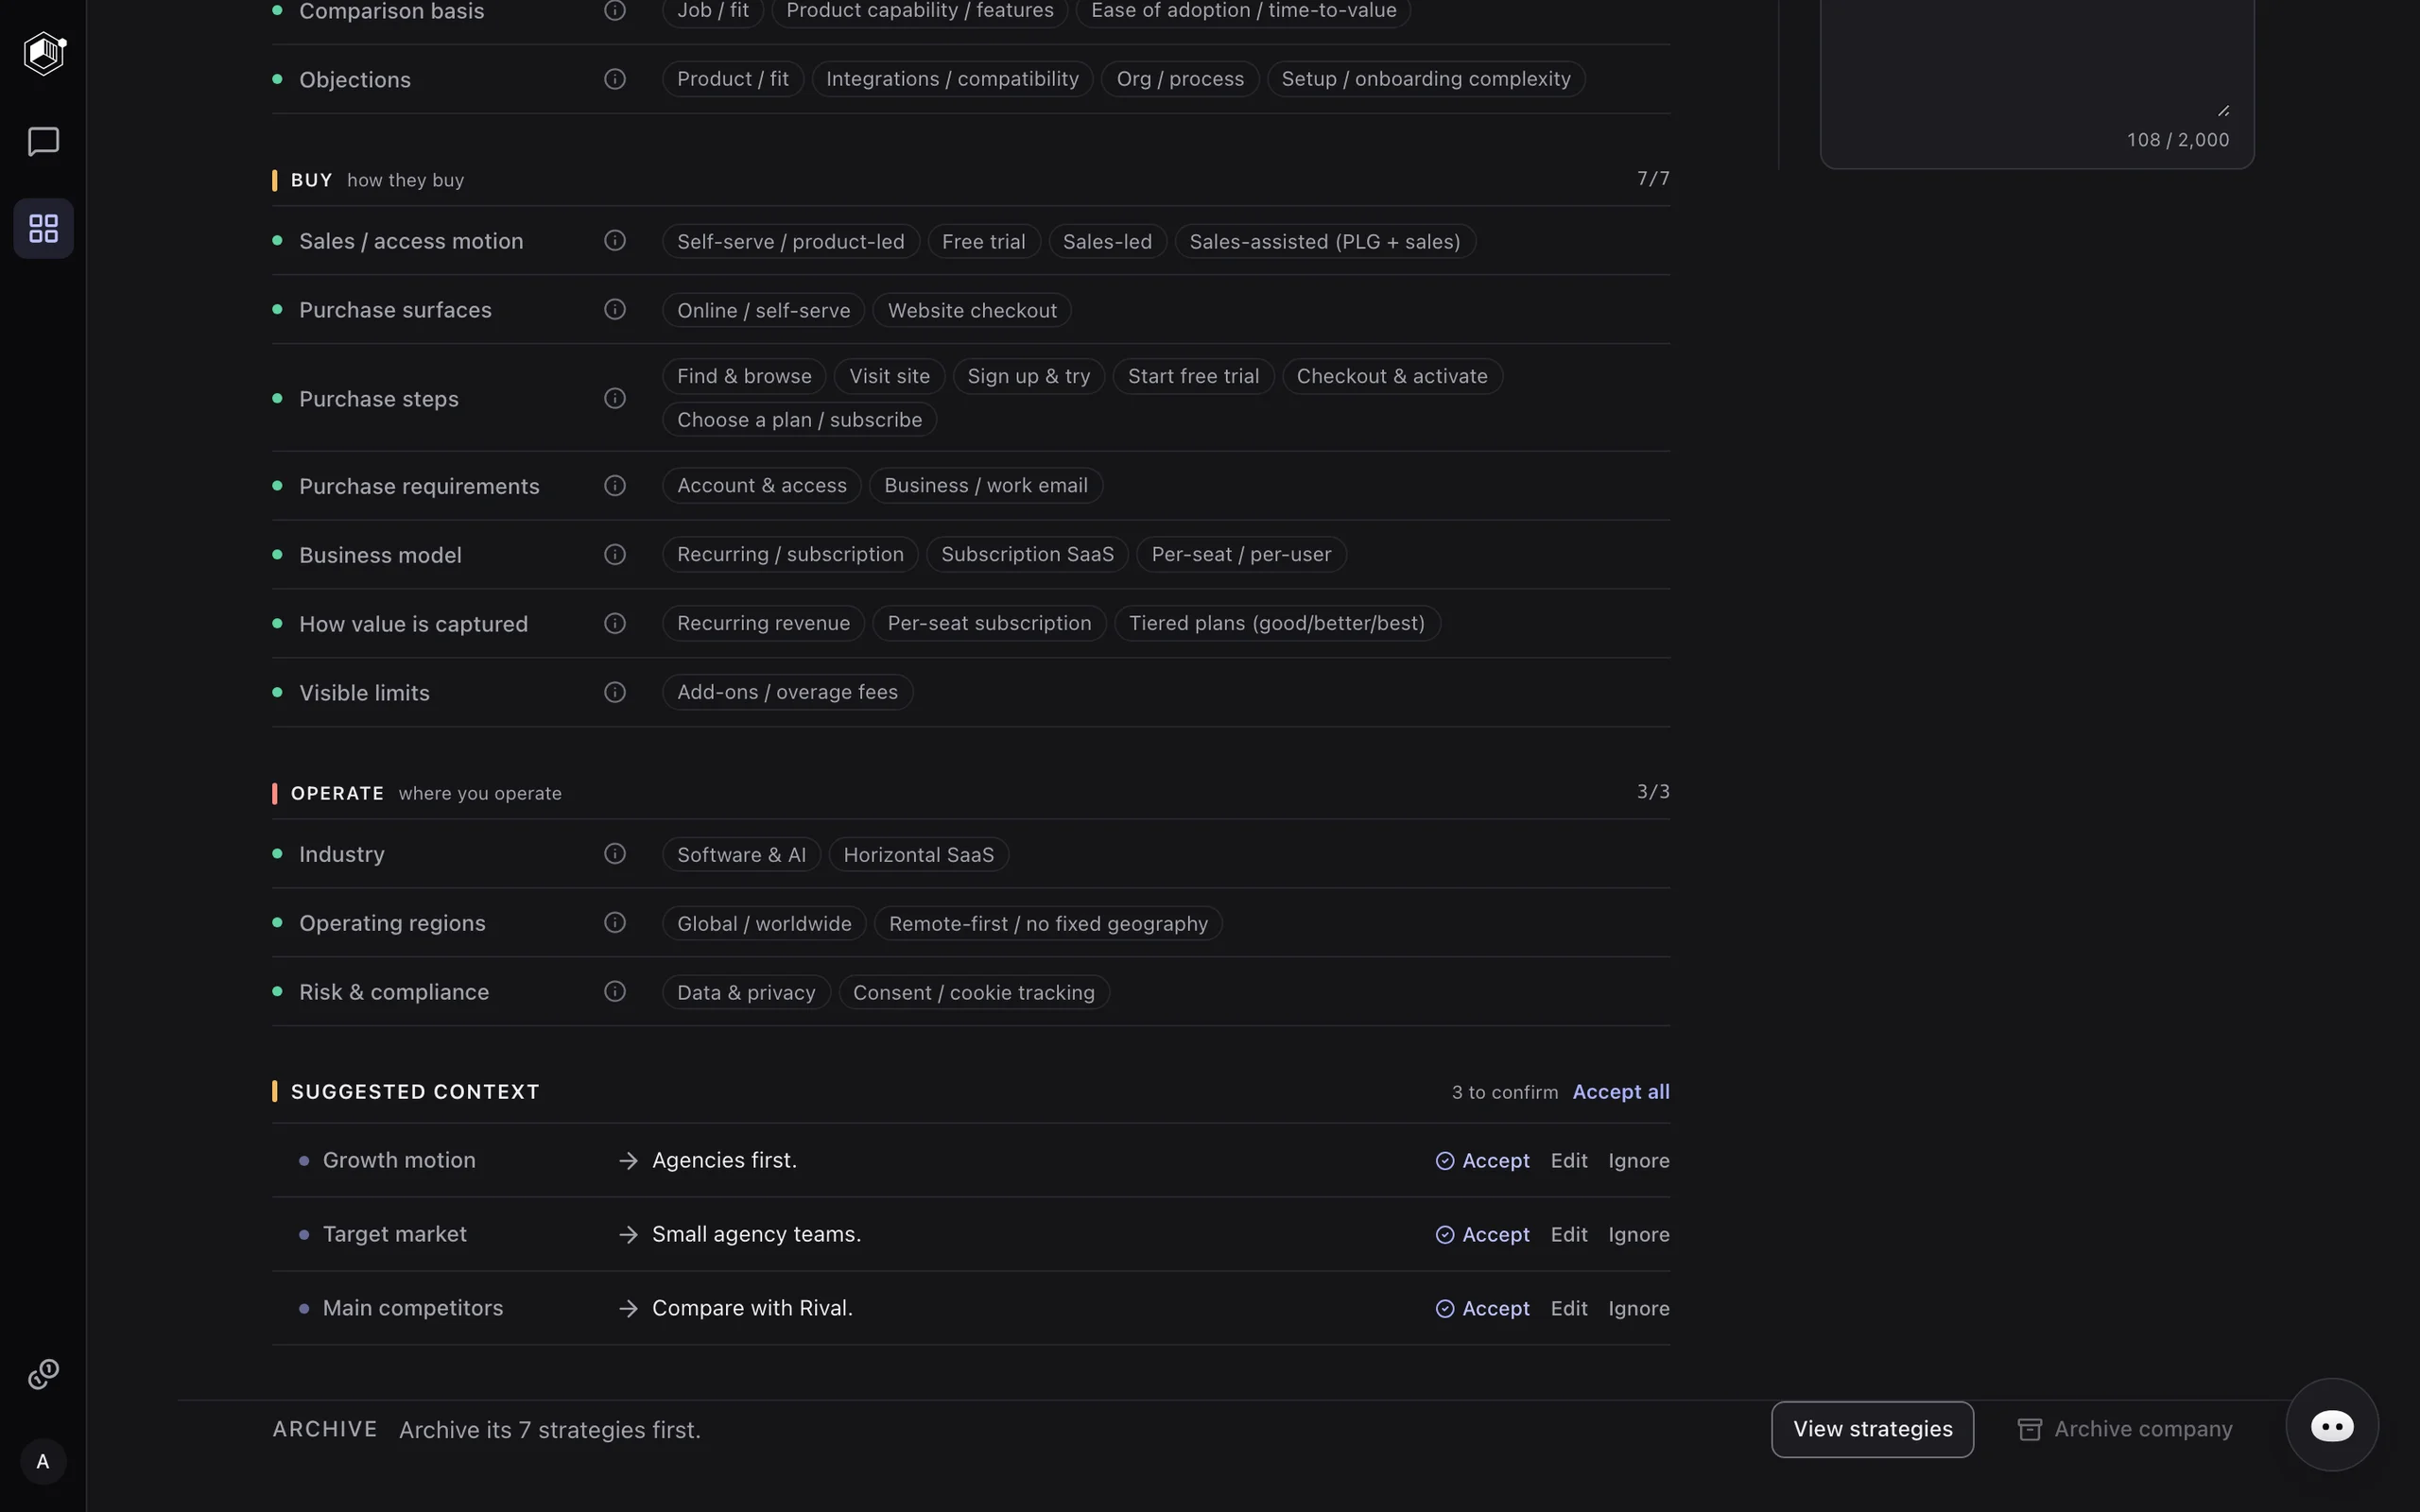The height and width of the screenshot is (1512, 2420).
Task: Show info for Industry row
Action: coord(615,854)
